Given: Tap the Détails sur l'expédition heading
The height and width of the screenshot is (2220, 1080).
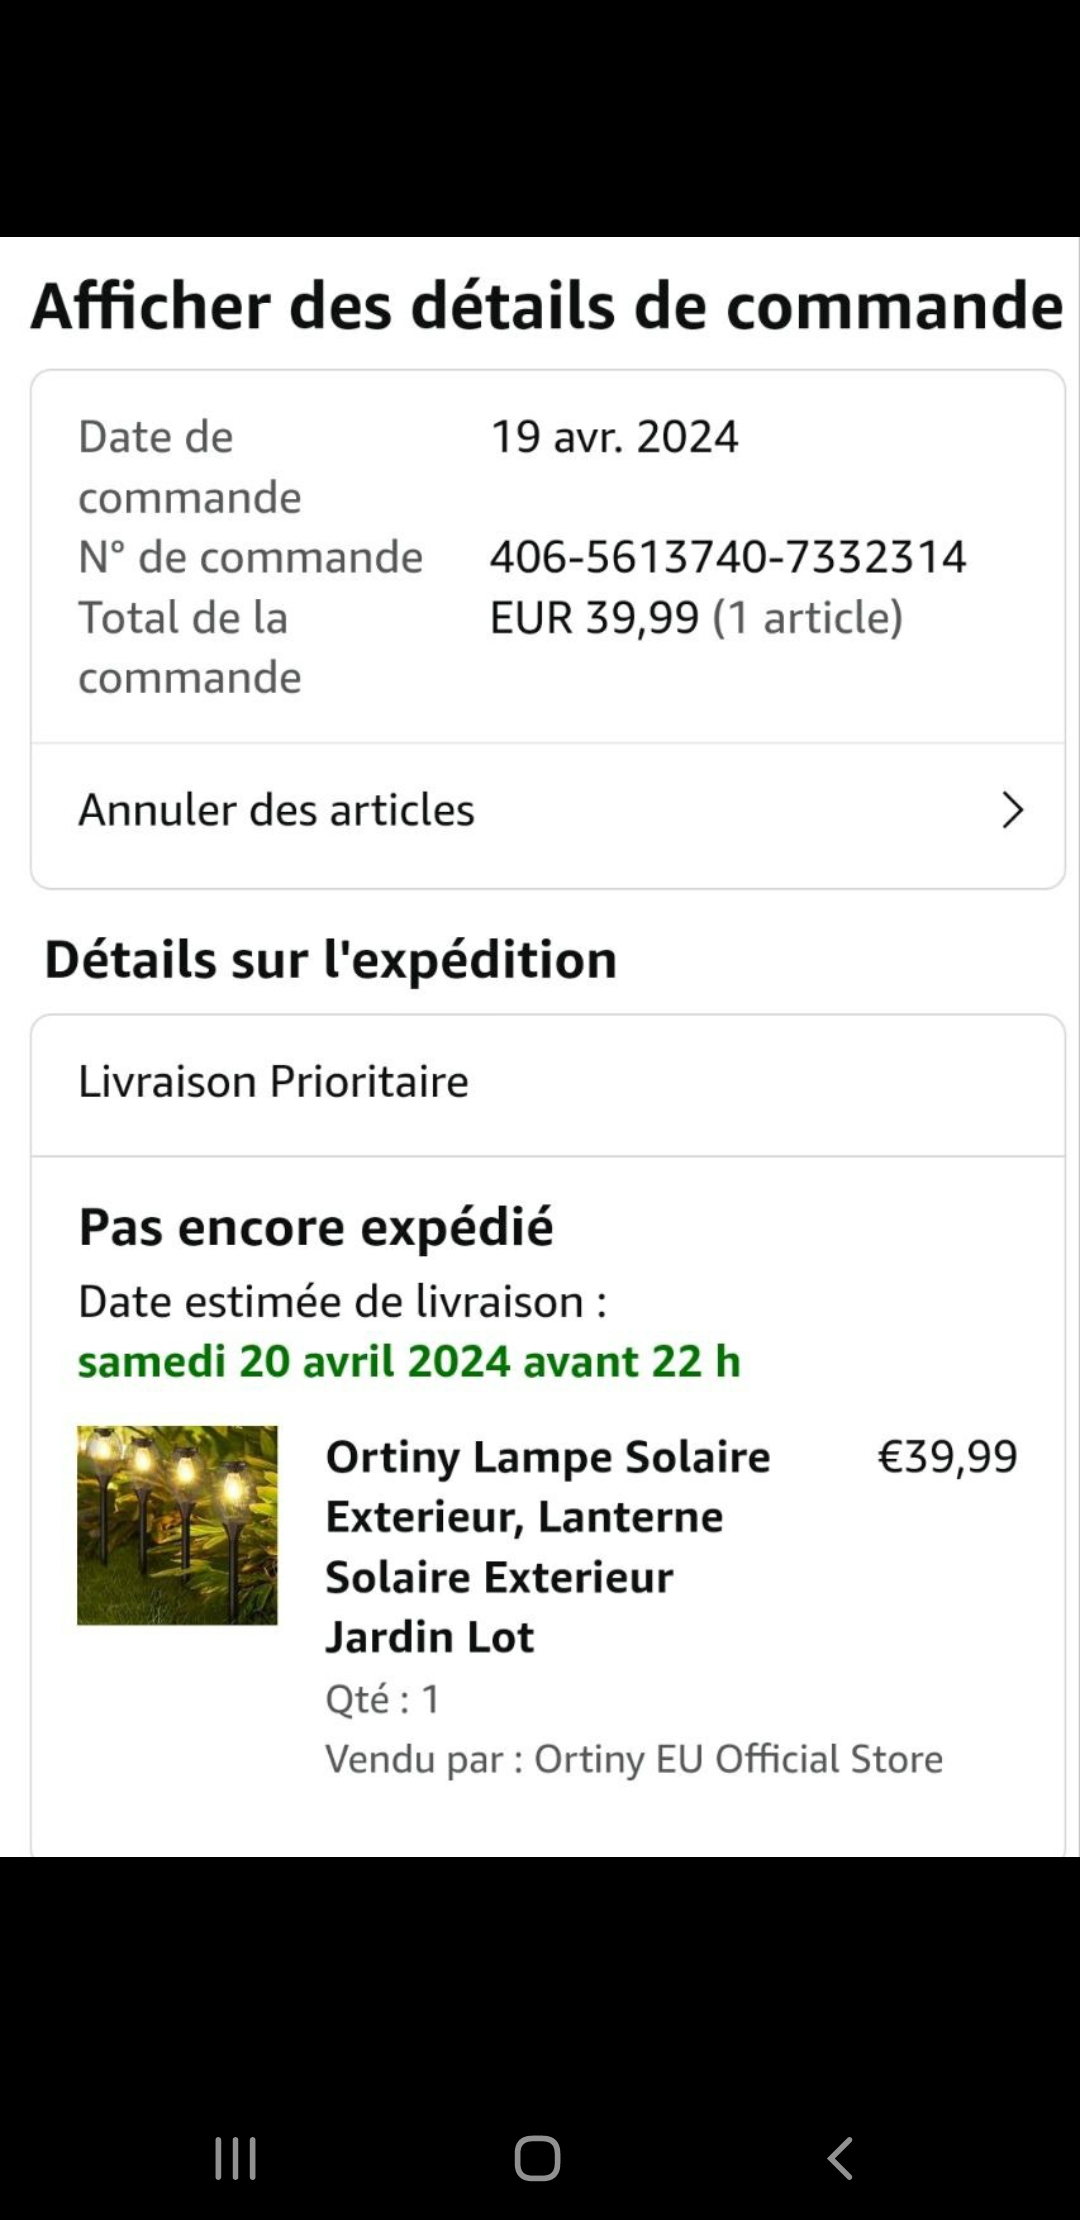Looking at the screenshot, I should [x=331, y=960].
